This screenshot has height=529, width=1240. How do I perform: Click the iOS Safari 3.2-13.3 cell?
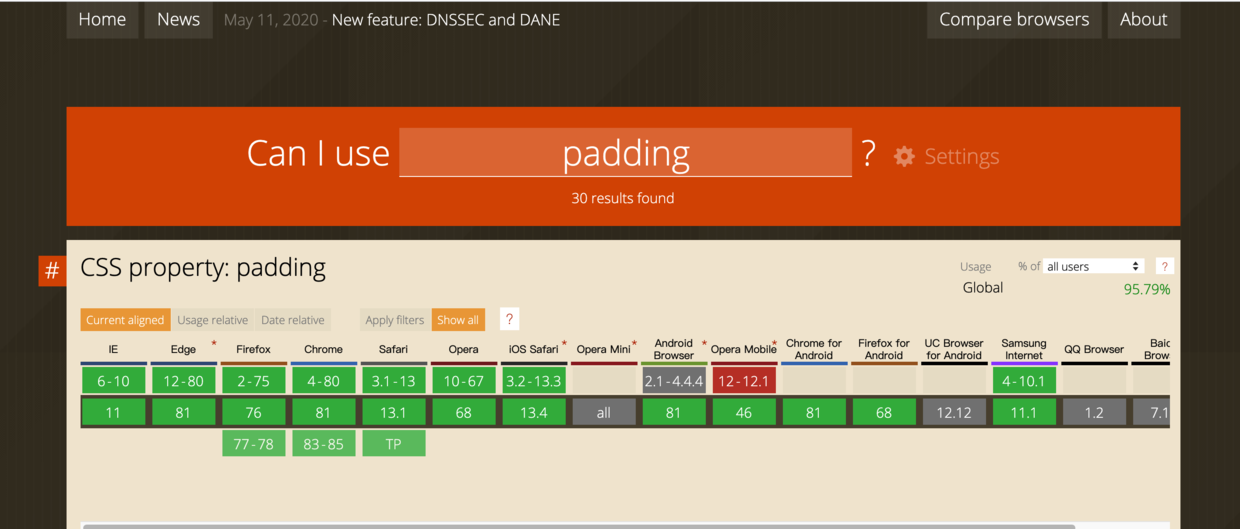click(533, 380)
